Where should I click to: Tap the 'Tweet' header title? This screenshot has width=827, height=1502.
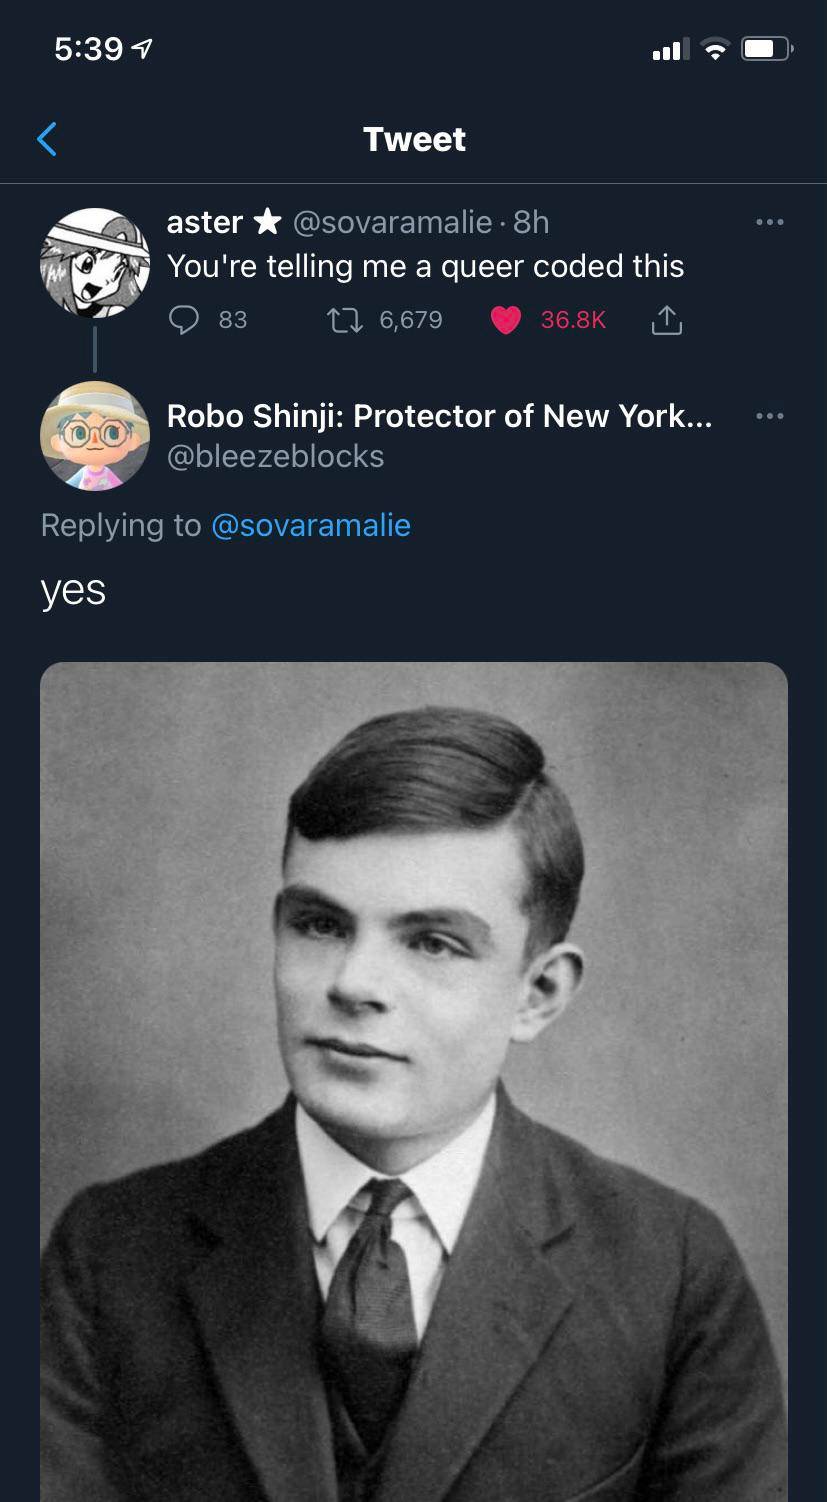coord(414,139)
